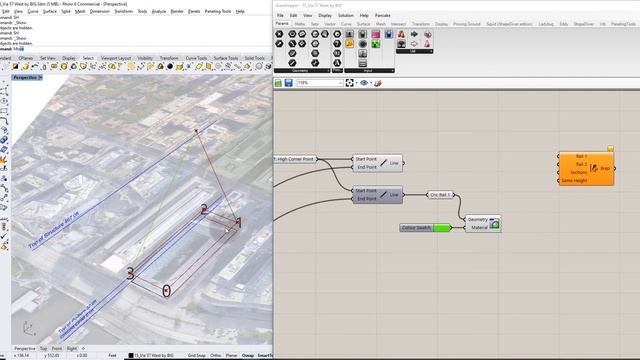The height and width of the screenshot is (360, 640).
Task: Click Same Height input on orange component
Action: coord(574,180)
